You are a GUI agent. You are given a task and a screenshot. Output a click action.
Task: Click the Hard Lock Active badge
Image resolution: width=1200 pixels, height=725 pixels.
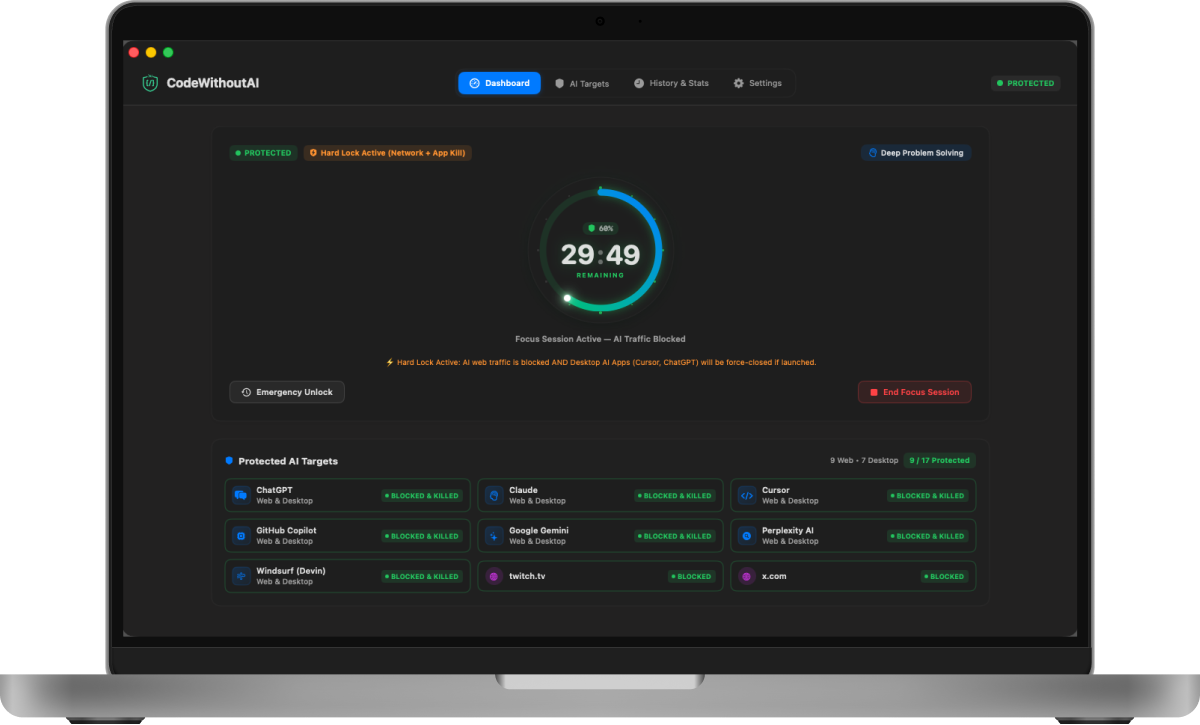pyautogui.click(x=387, y=153)
